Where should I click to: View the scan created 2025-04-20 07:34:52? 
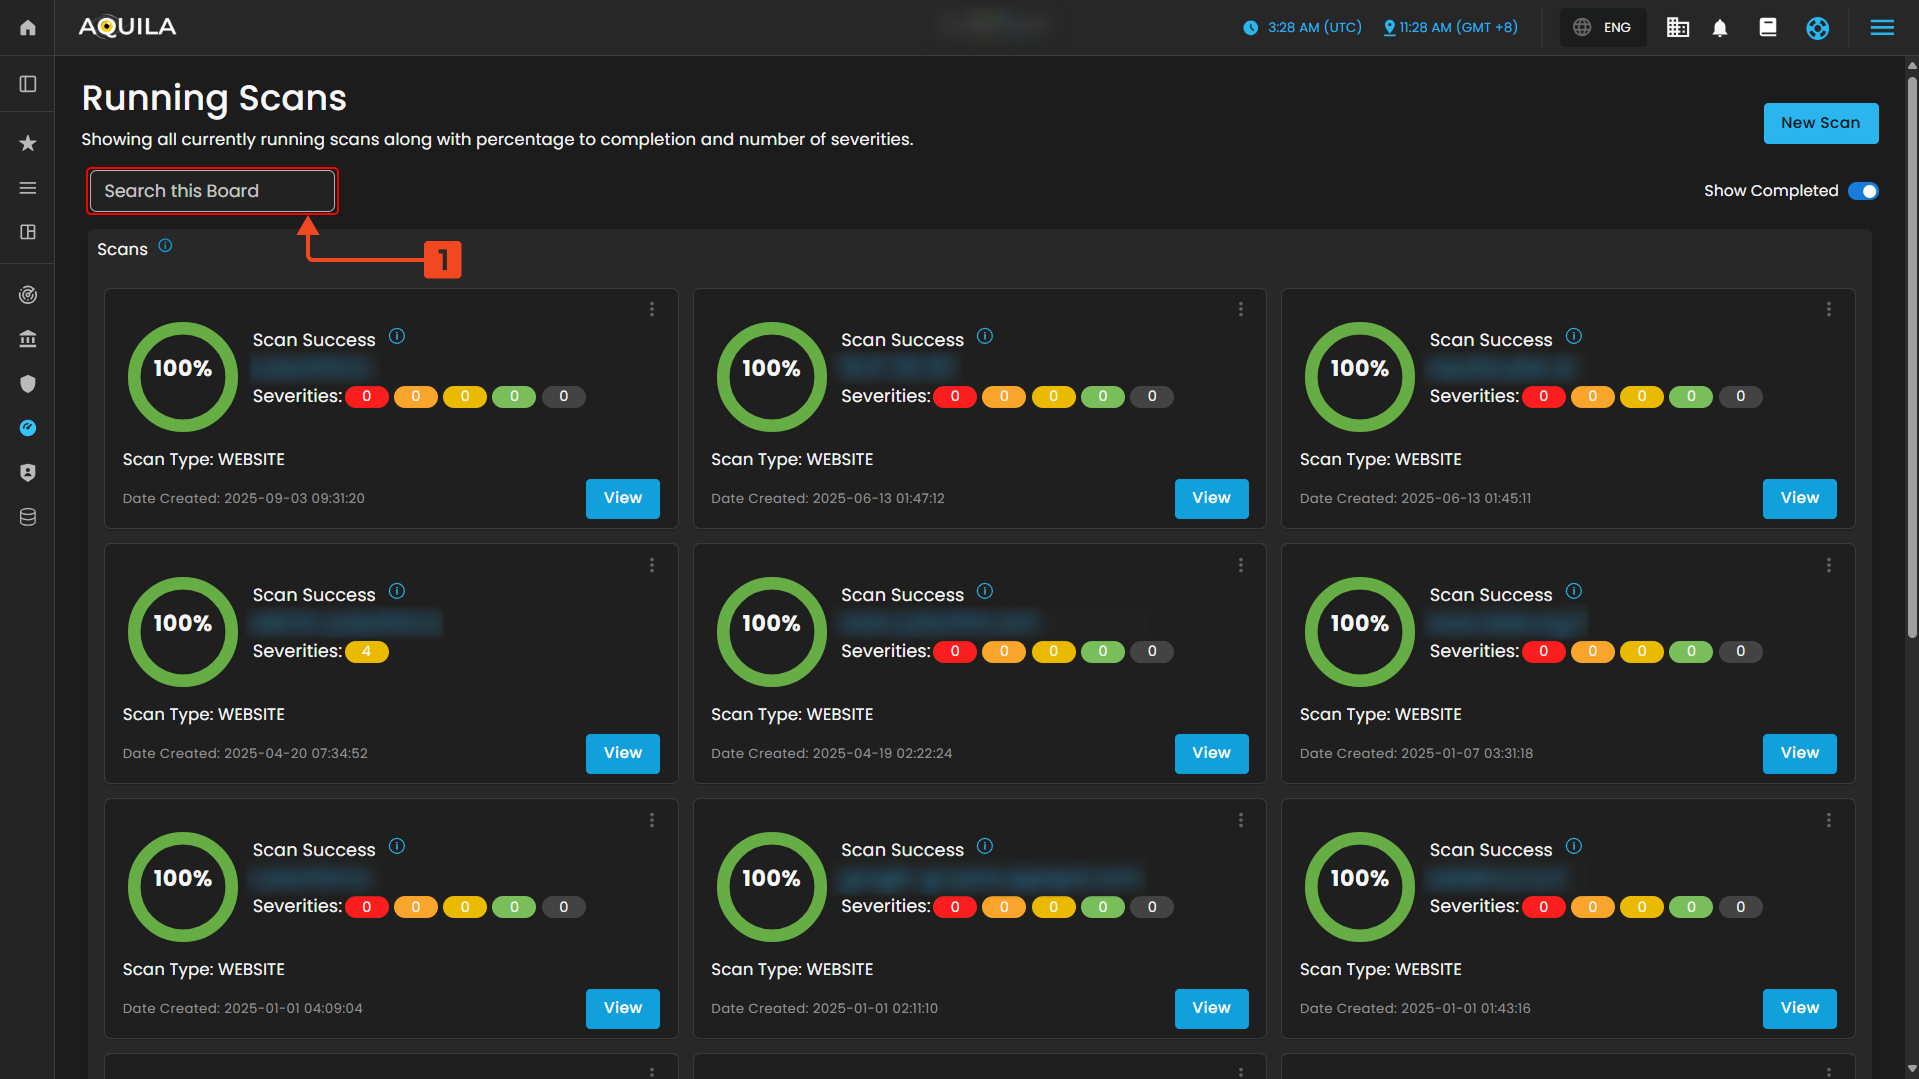(622, 753)
